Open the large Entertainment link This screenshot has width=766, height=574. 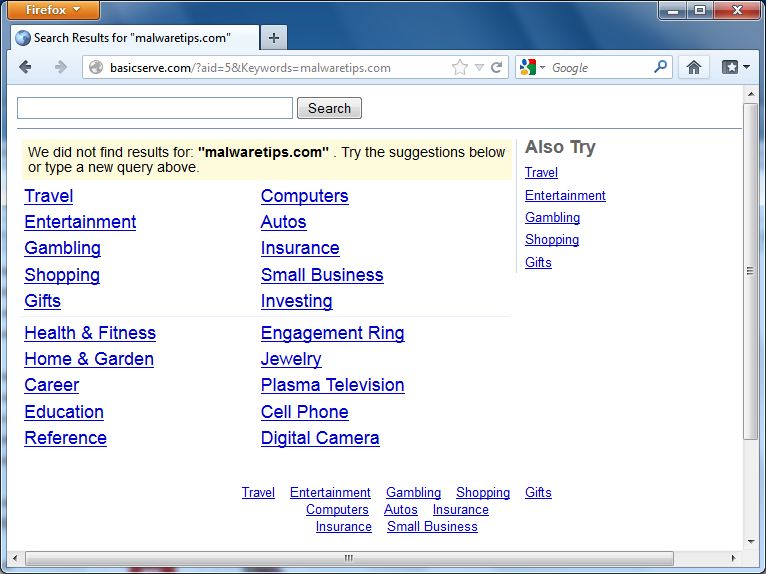click(x=80, y=222)
